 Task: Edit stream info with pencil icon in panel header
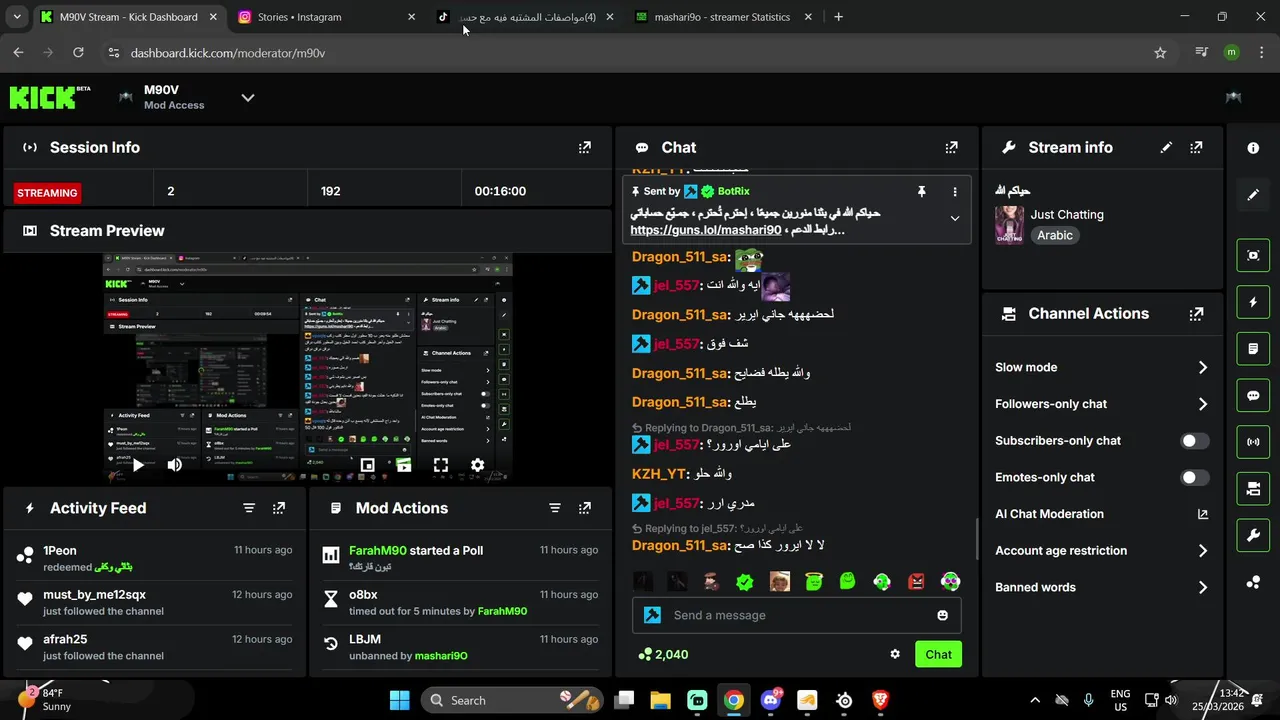click(1166, 147)
